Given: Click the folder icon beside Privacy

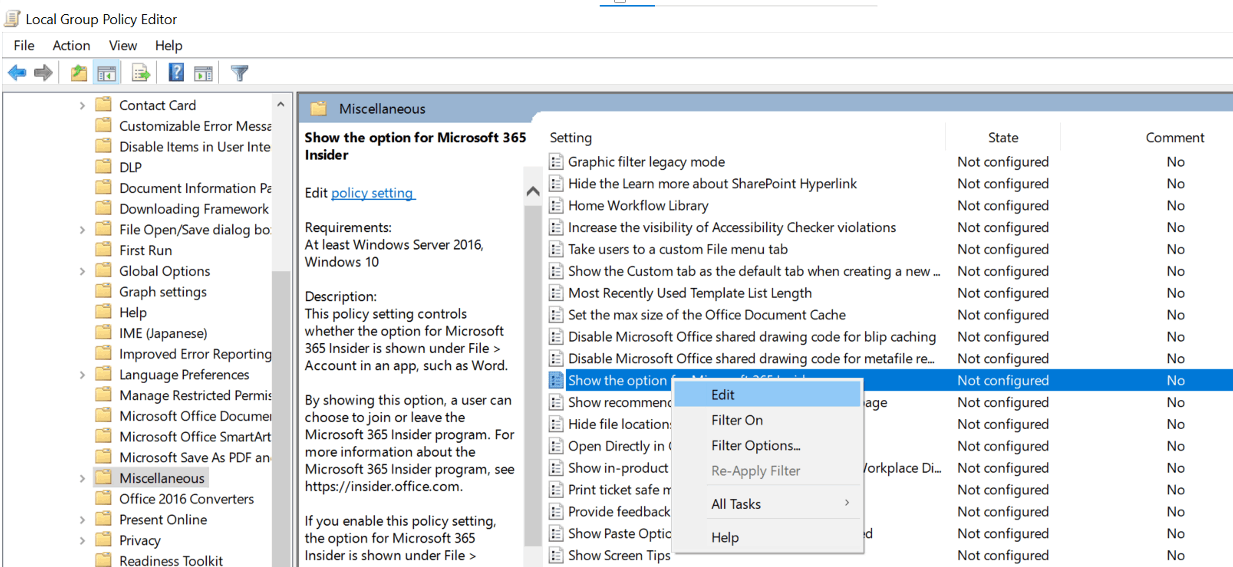Looking at the screenshot, I should pyautogui.click(x=103, y=540).
